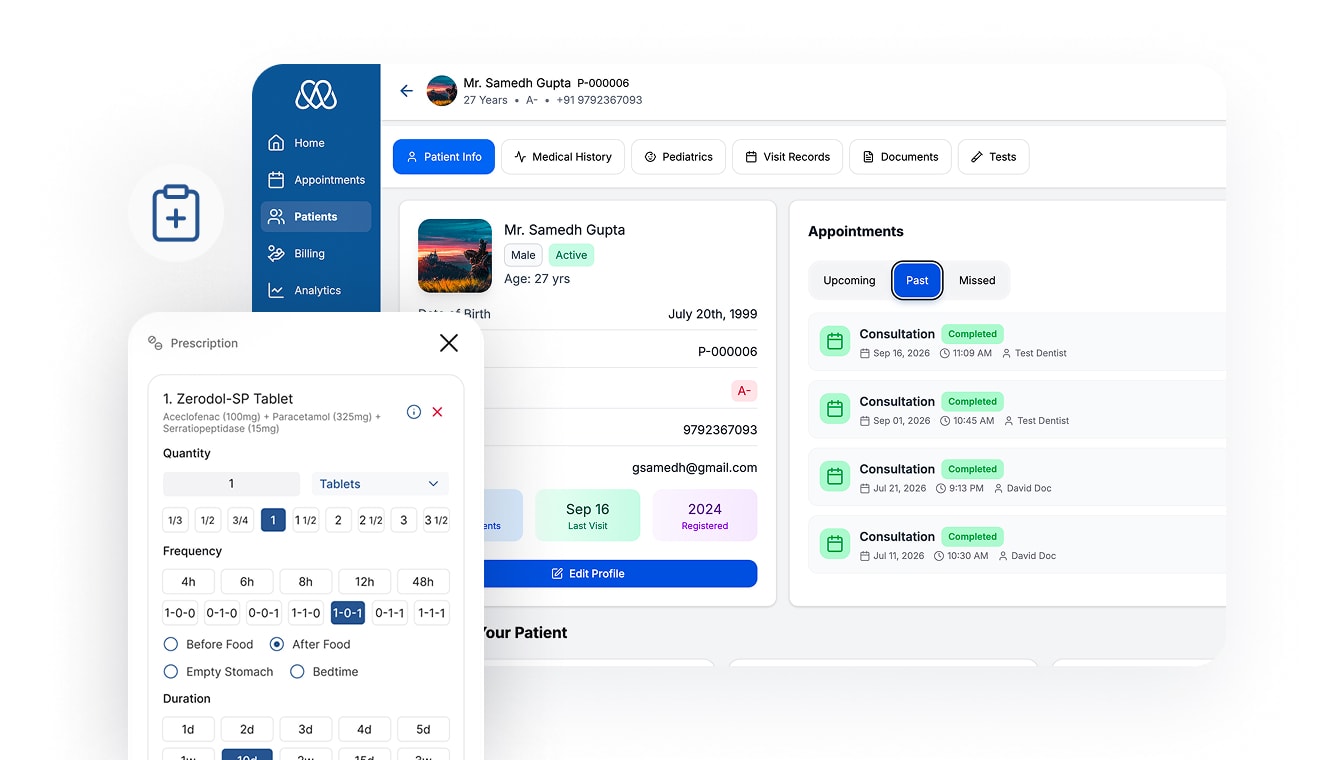Set duration to 3d
The height and width of the screenshot is (760, 1322).
click(x=305, y=729)
